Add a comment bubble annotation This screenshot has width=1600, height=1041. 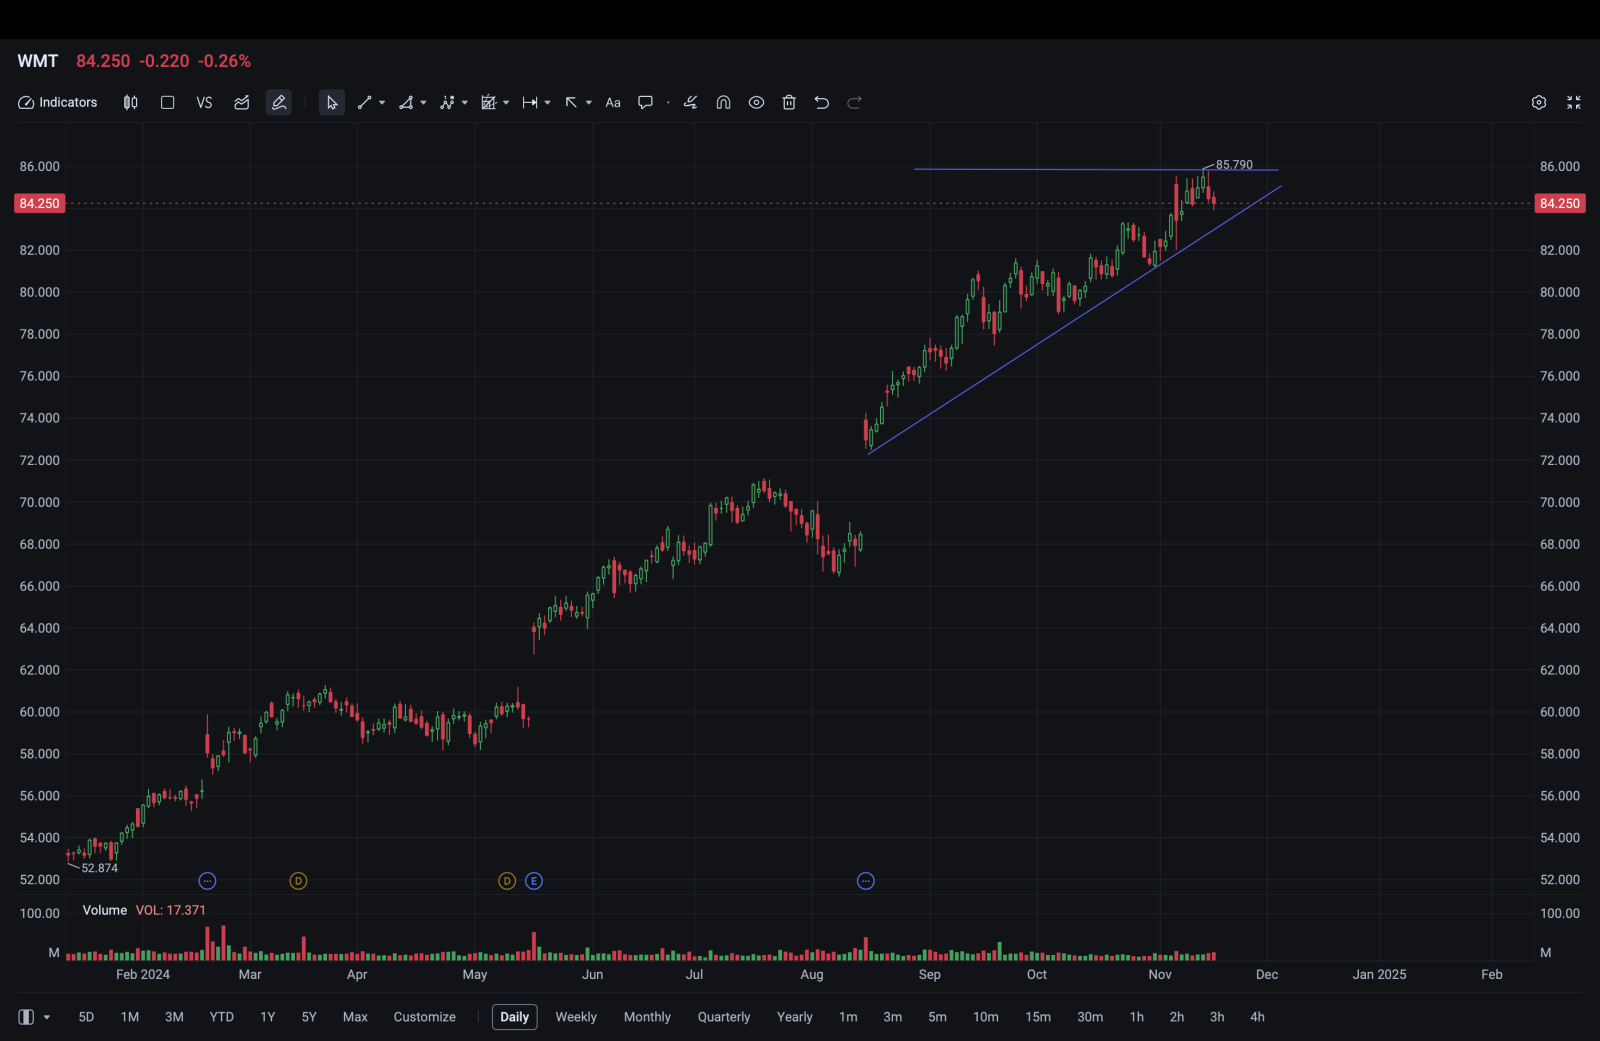click(x=646, y=102)
